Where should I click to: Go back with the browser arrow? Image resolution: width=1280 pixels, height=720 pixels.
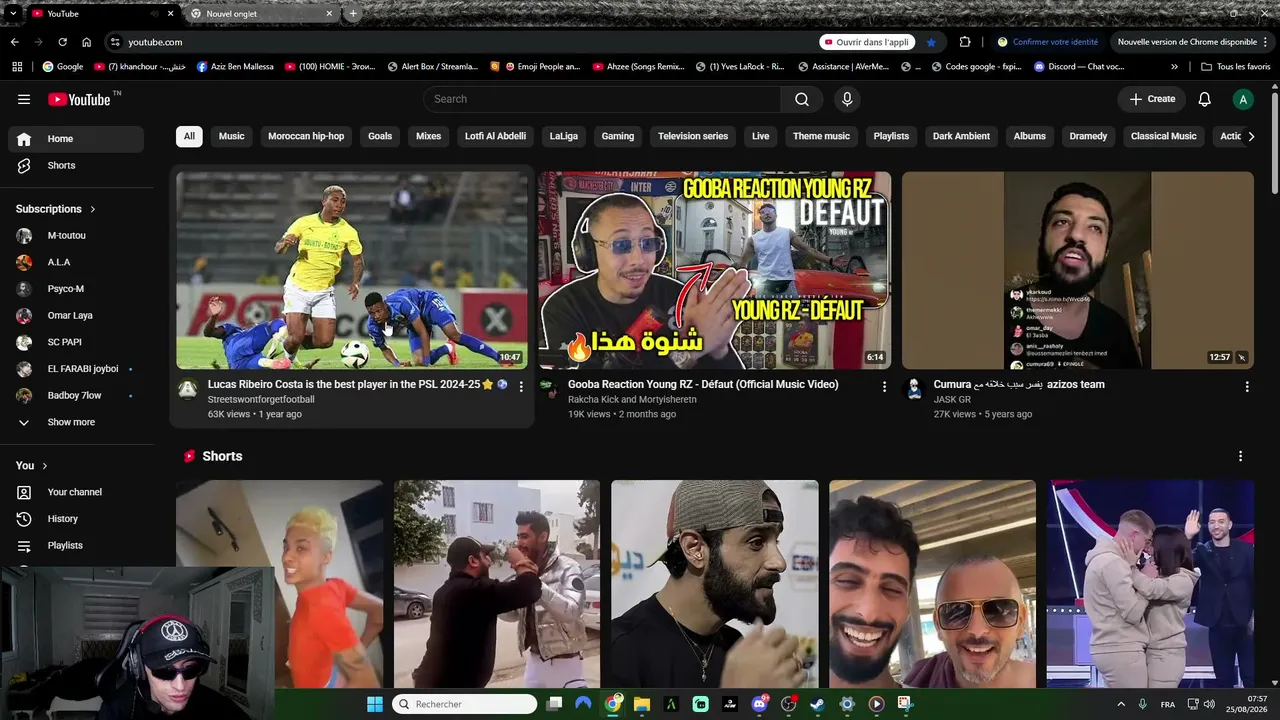coord(15,42)
